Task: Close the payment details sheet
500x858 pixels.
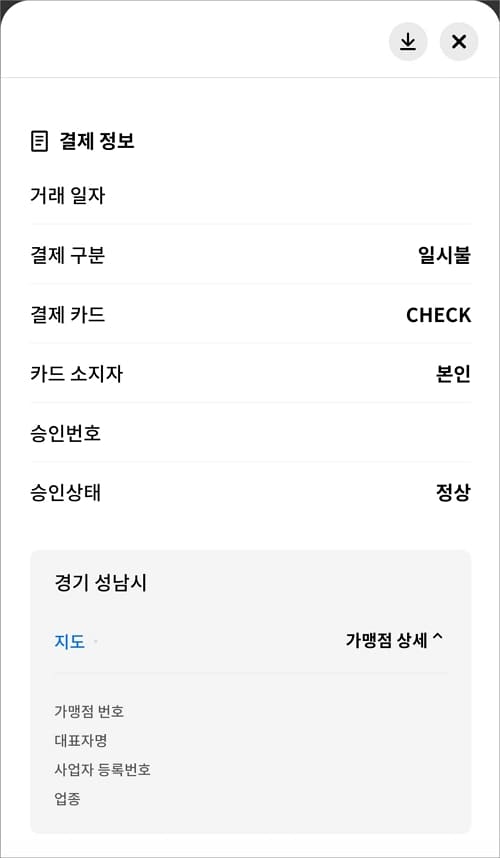Action: point(459,42)
